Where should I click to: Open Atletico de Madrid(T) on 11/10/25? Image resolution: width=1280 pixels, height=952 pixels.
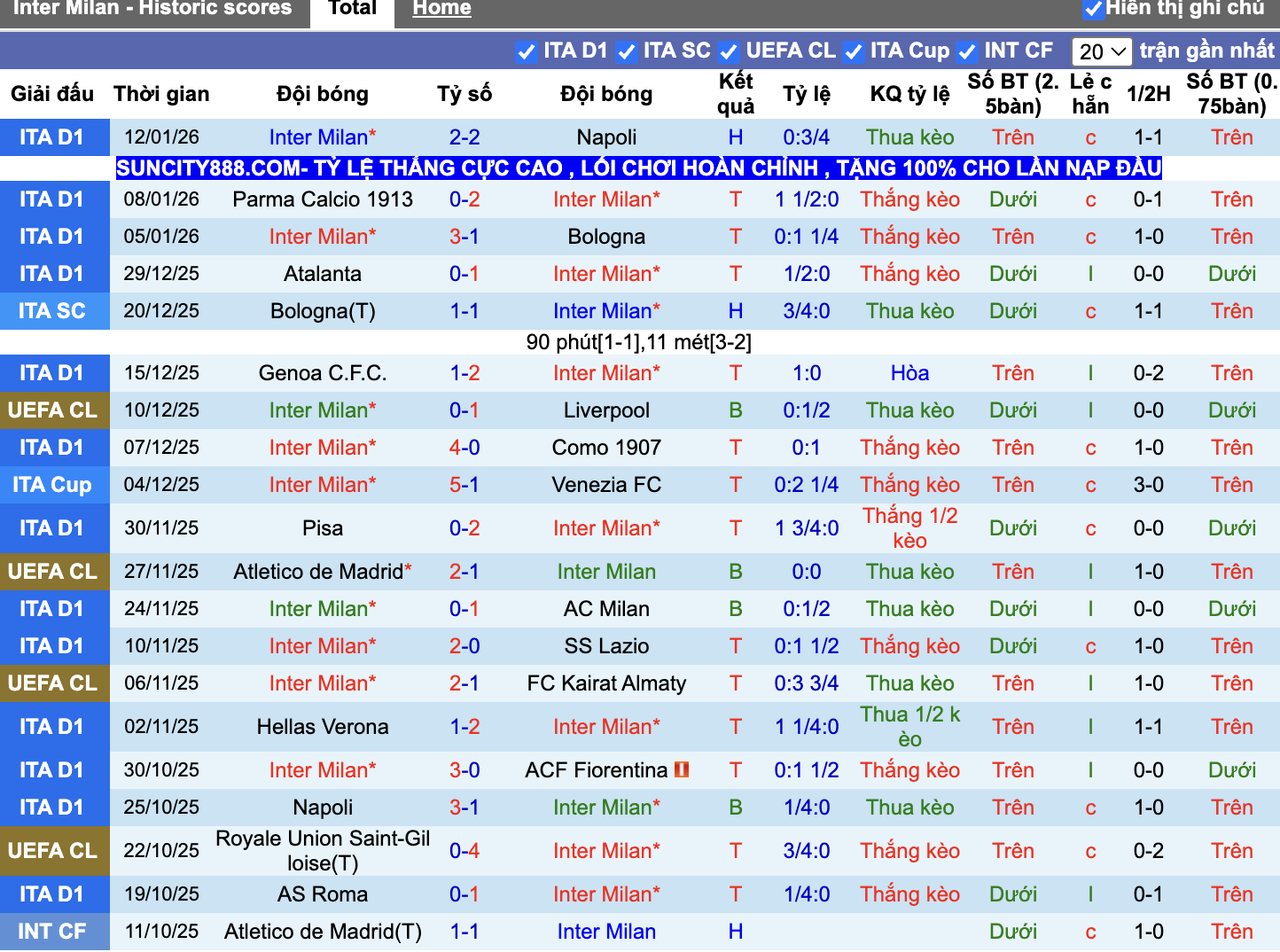[x=323, y=932]
